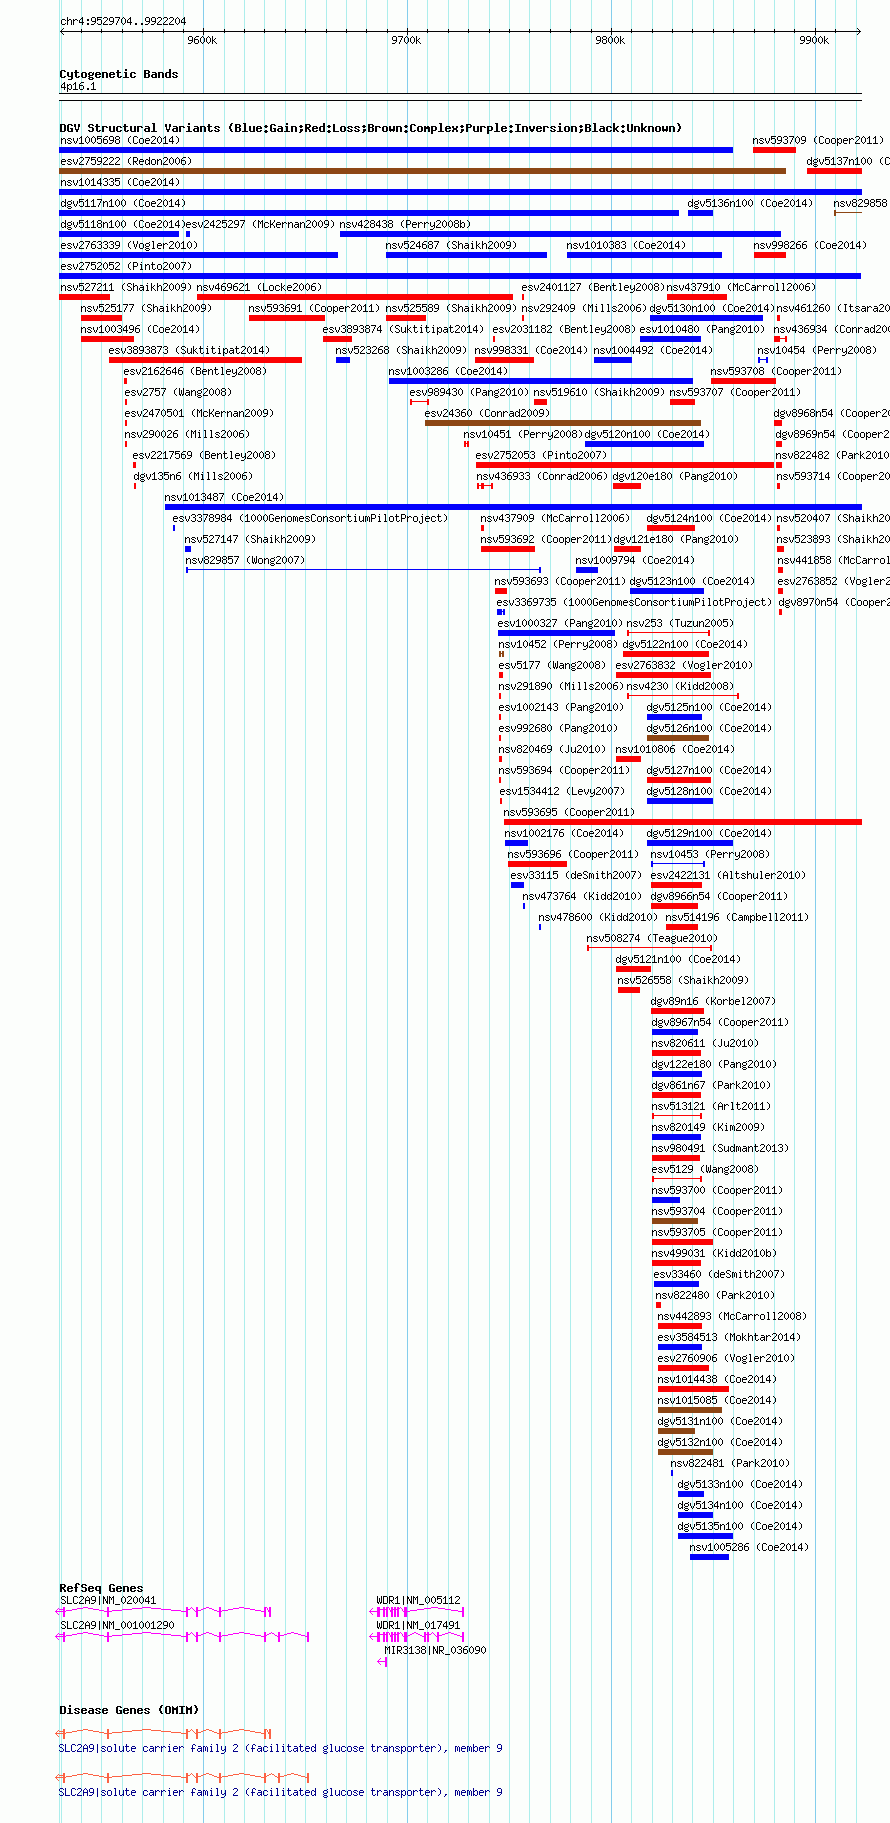Click esv2422131 (Altshuler2010) variant label

pyautogui.click(x=728, y=875)
